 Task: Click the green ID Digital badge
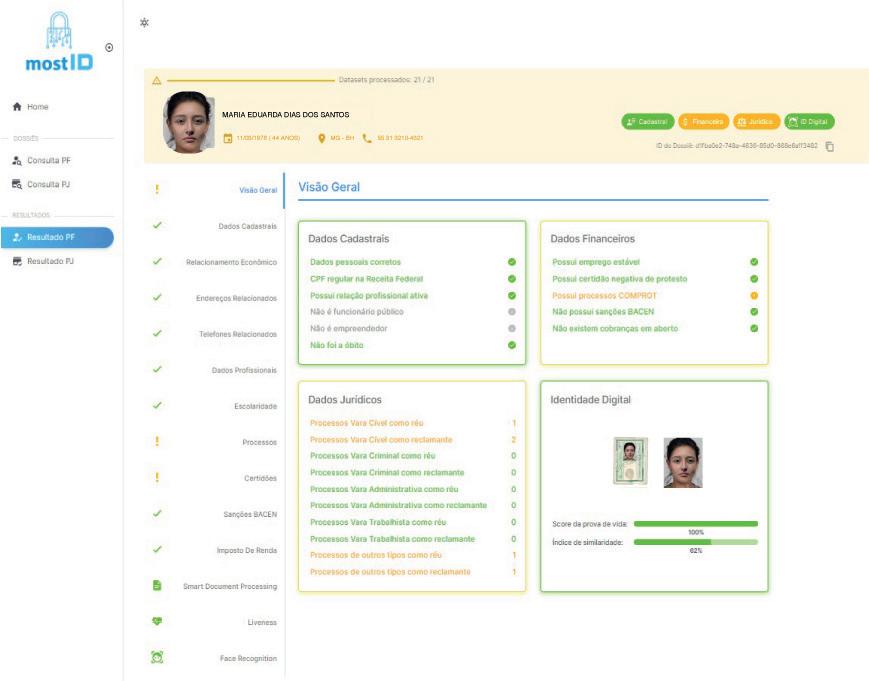809,122
